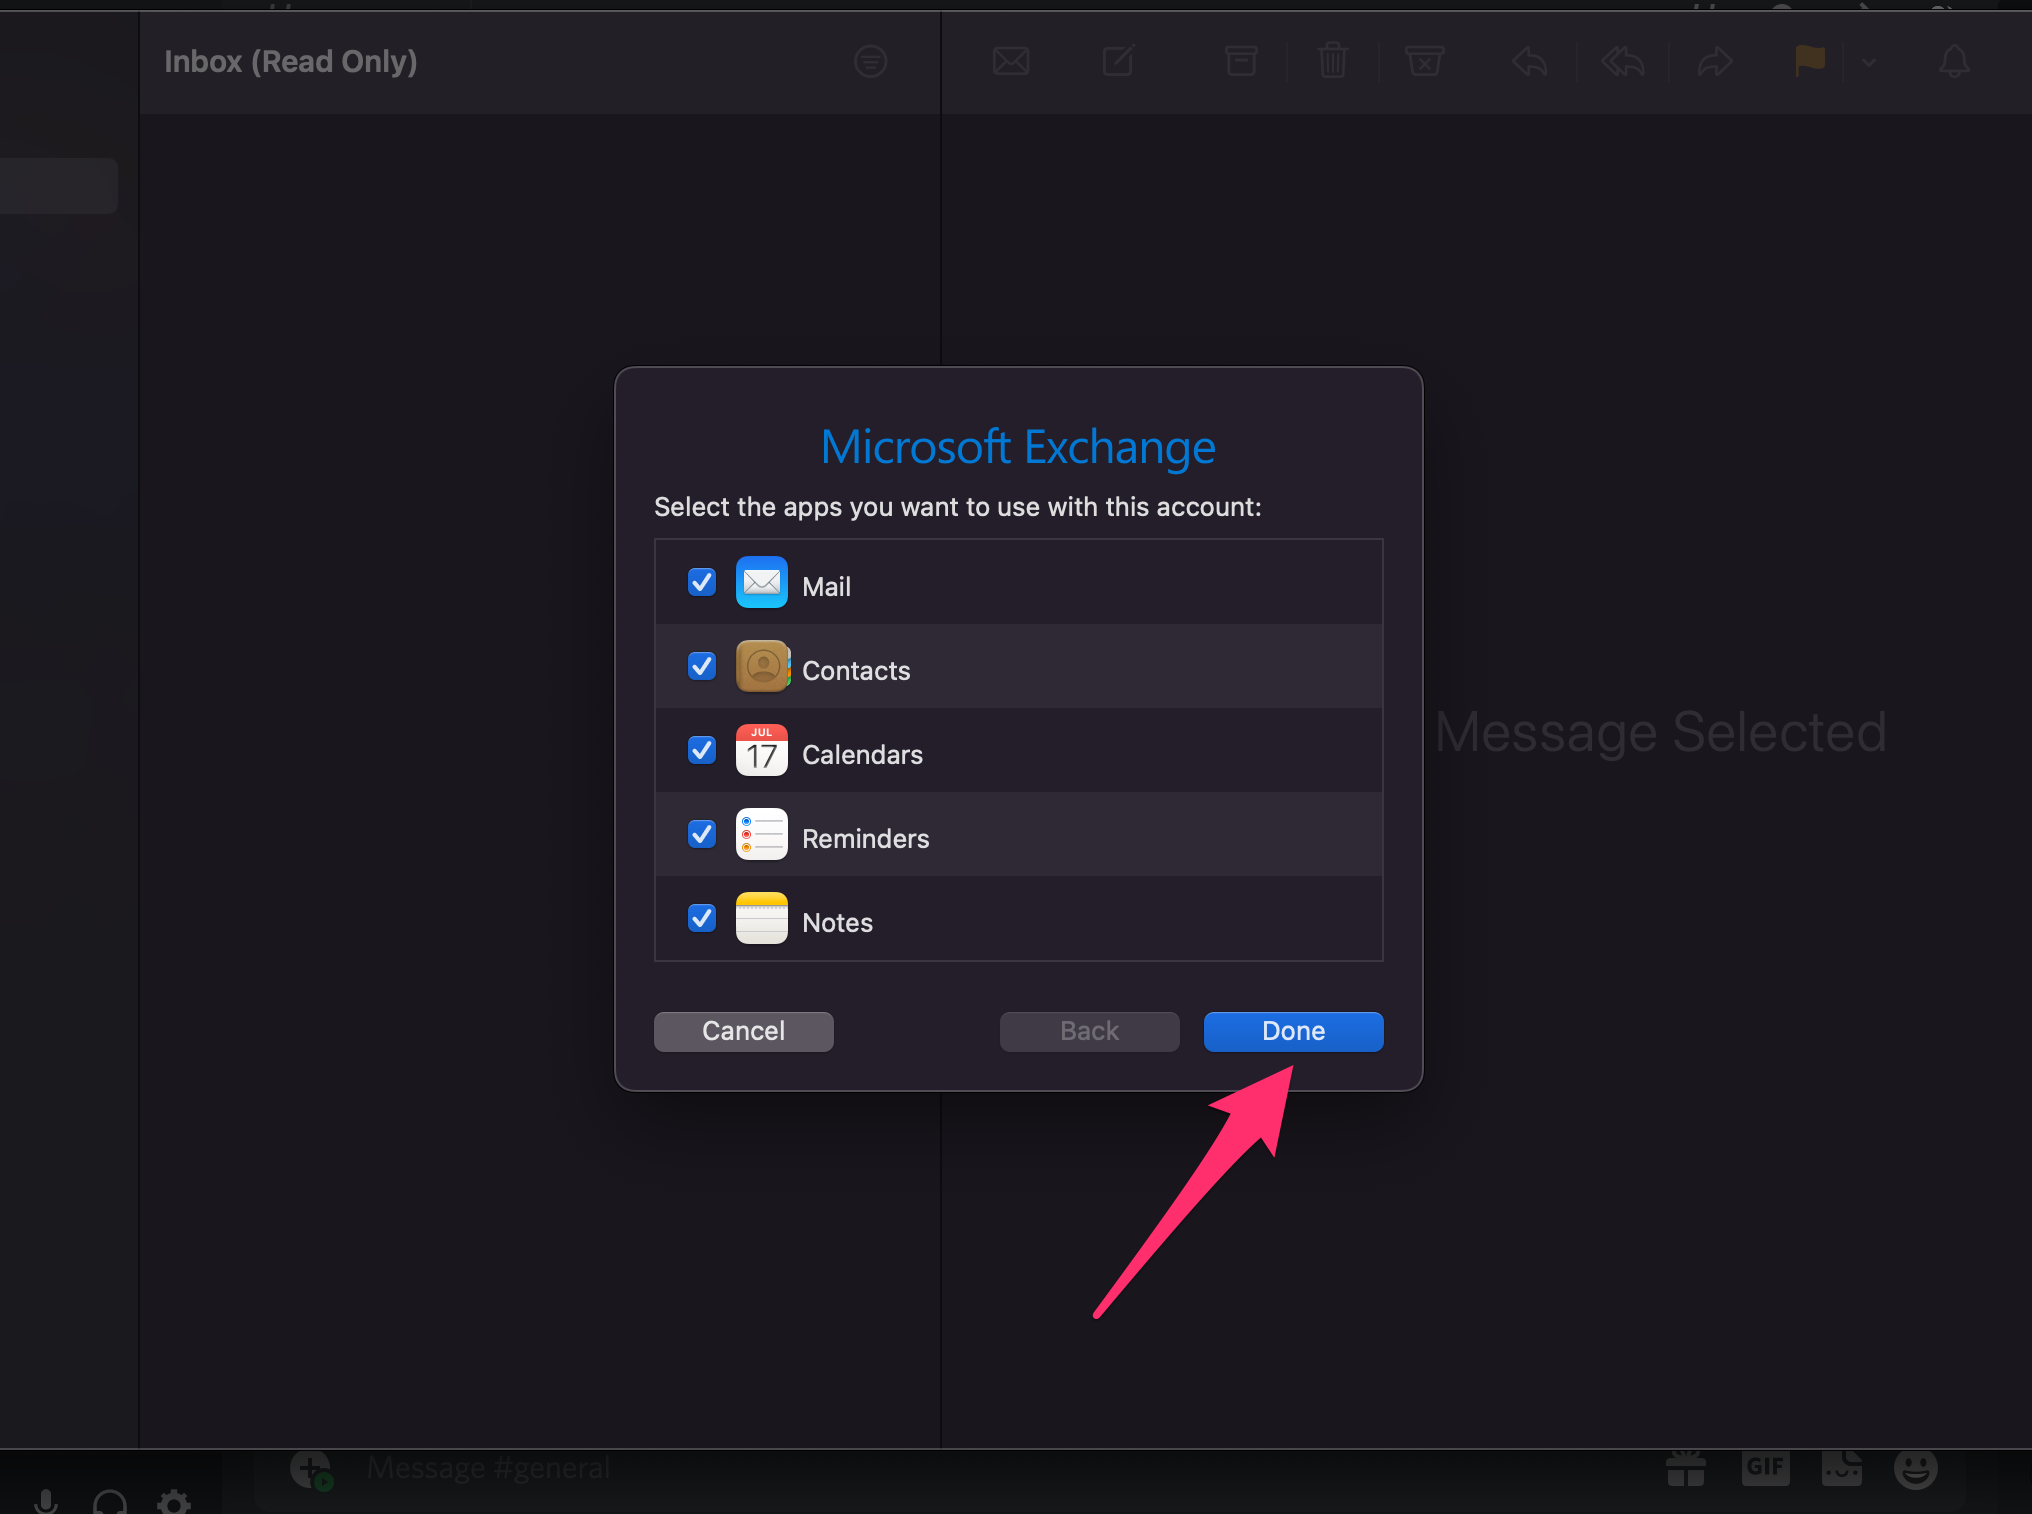This screenshot has width=2032, height=1514.
Task: Open the flag color dropdown arrow
Action: point(1869,62)
